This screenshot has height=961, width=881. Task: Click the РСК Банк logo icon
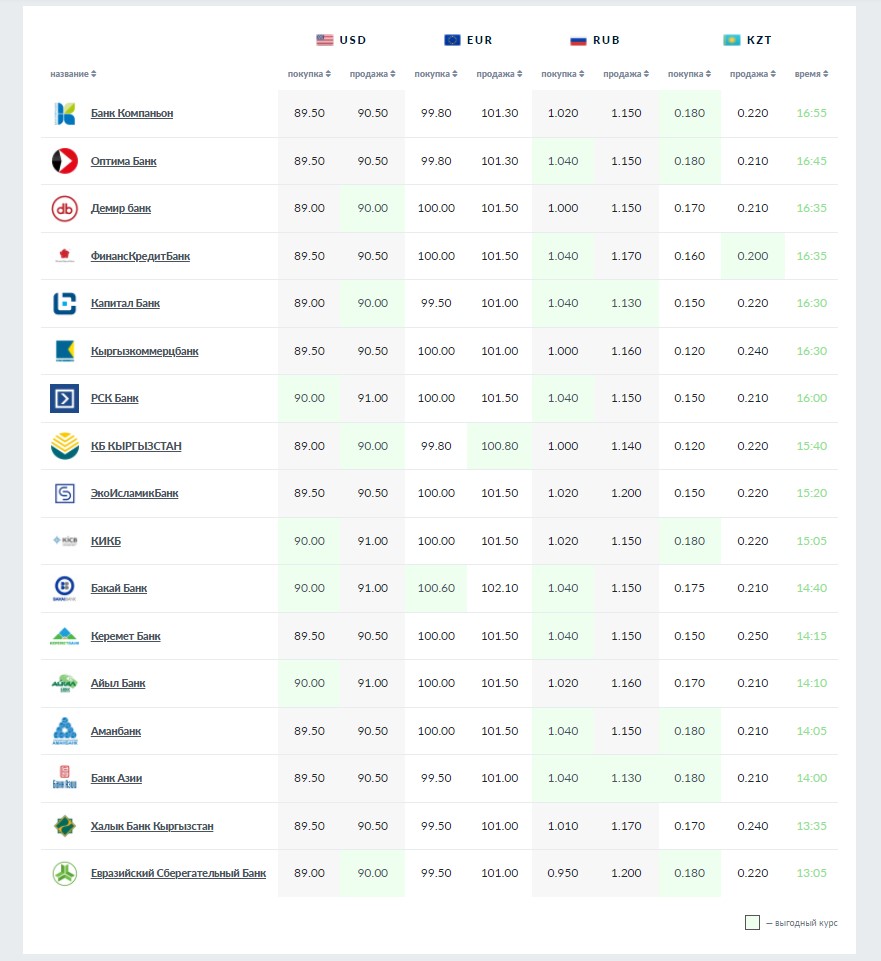[x=64, y=399]
